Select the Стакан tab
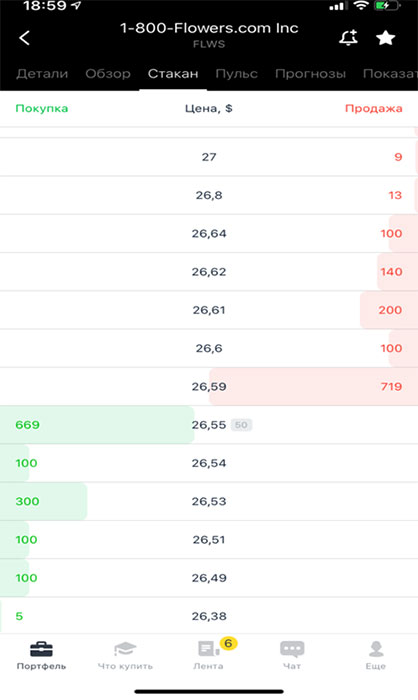Image resolution: width=418 pixels, height=700 pixels. click(173, 74)
